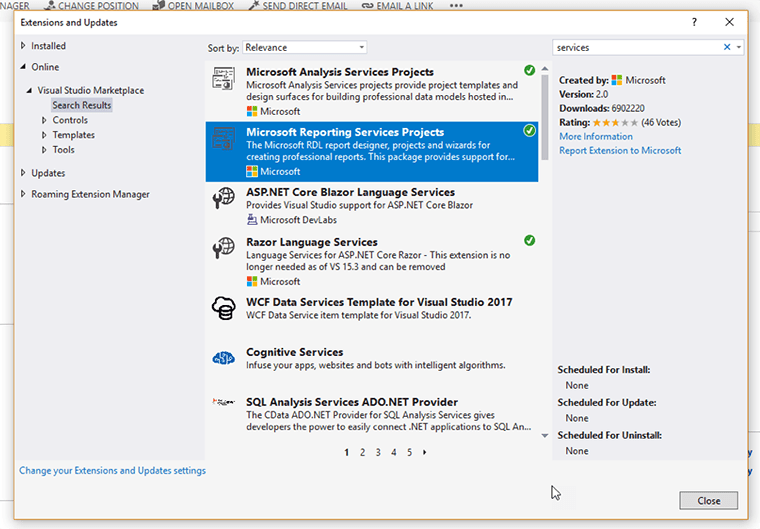
Task: Open the More Information link
Action: (x=596, y=136)
